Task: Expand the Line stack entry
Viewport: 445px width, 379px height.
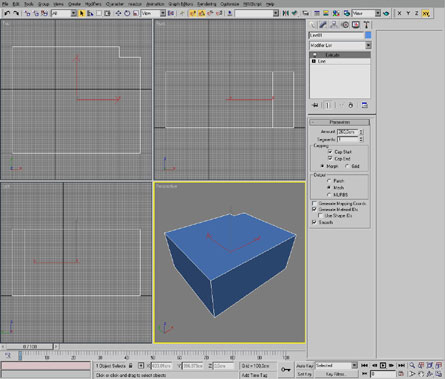Action: click(x=313, y=61)
